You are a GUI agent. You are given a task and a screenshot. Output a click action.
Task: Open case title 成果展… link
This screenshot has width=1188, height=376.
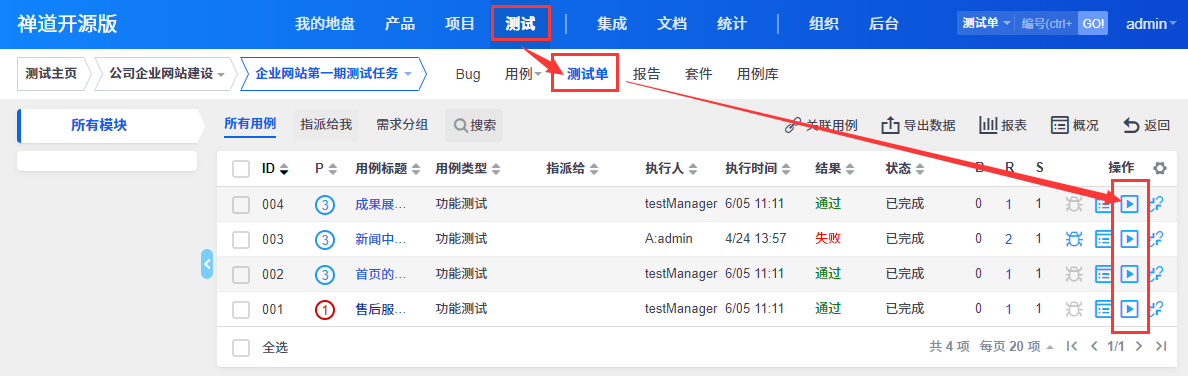pyautogui.click(x=381, y=204)
